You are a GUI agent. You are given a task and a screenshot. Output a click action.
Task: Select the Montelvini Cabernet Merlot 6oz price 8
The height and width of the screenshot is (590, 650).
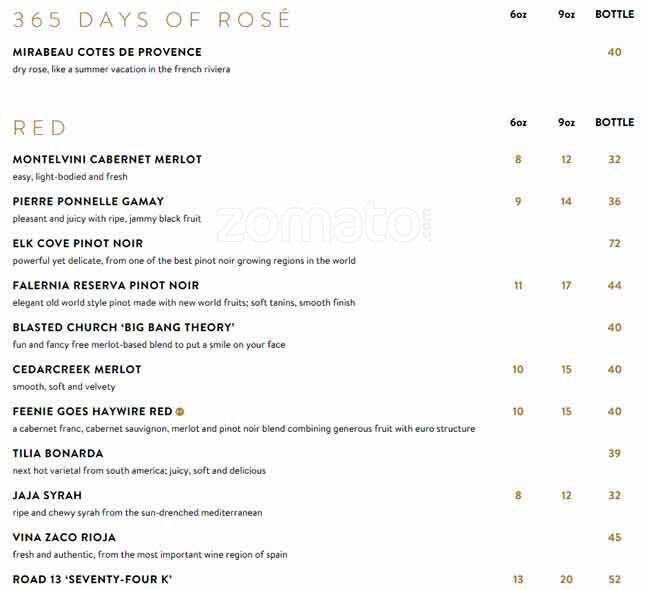[518, 160]
